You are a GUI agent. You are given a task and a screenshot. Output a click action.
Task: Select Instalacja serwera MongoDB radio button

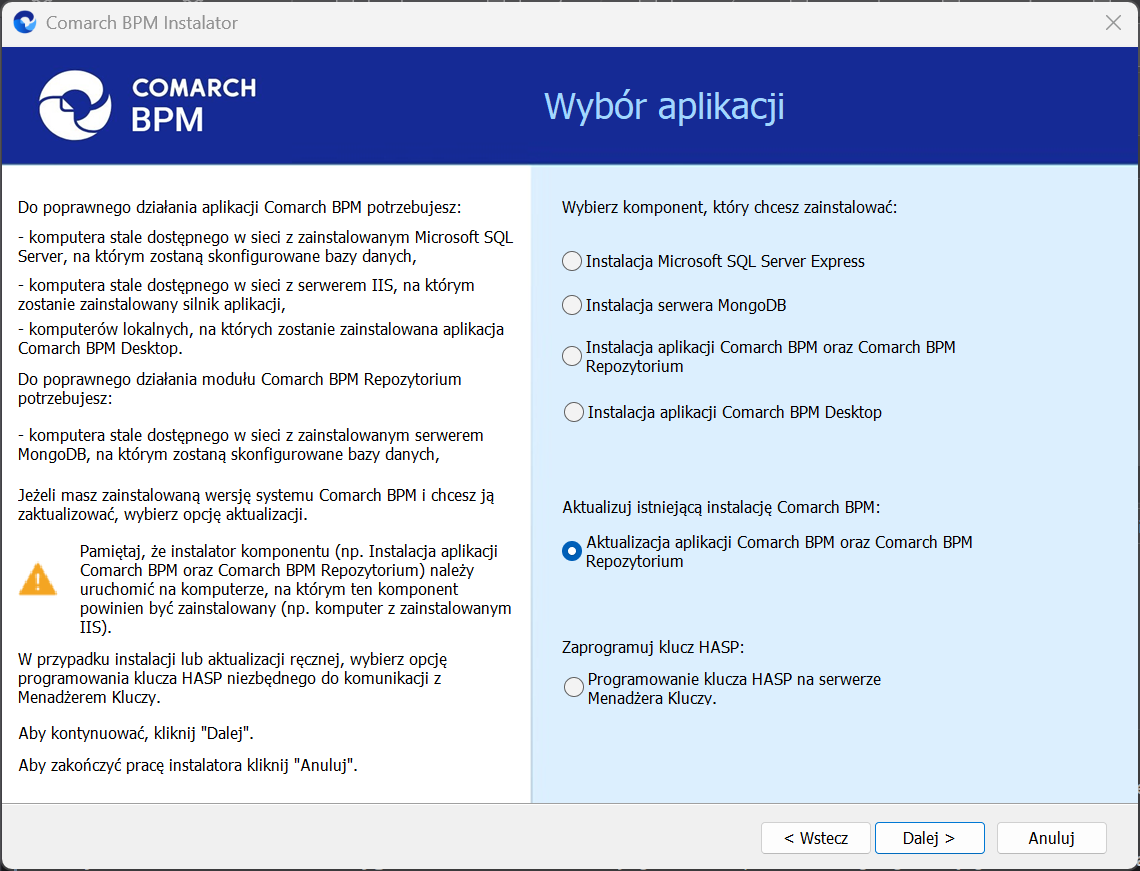(572, 305)
